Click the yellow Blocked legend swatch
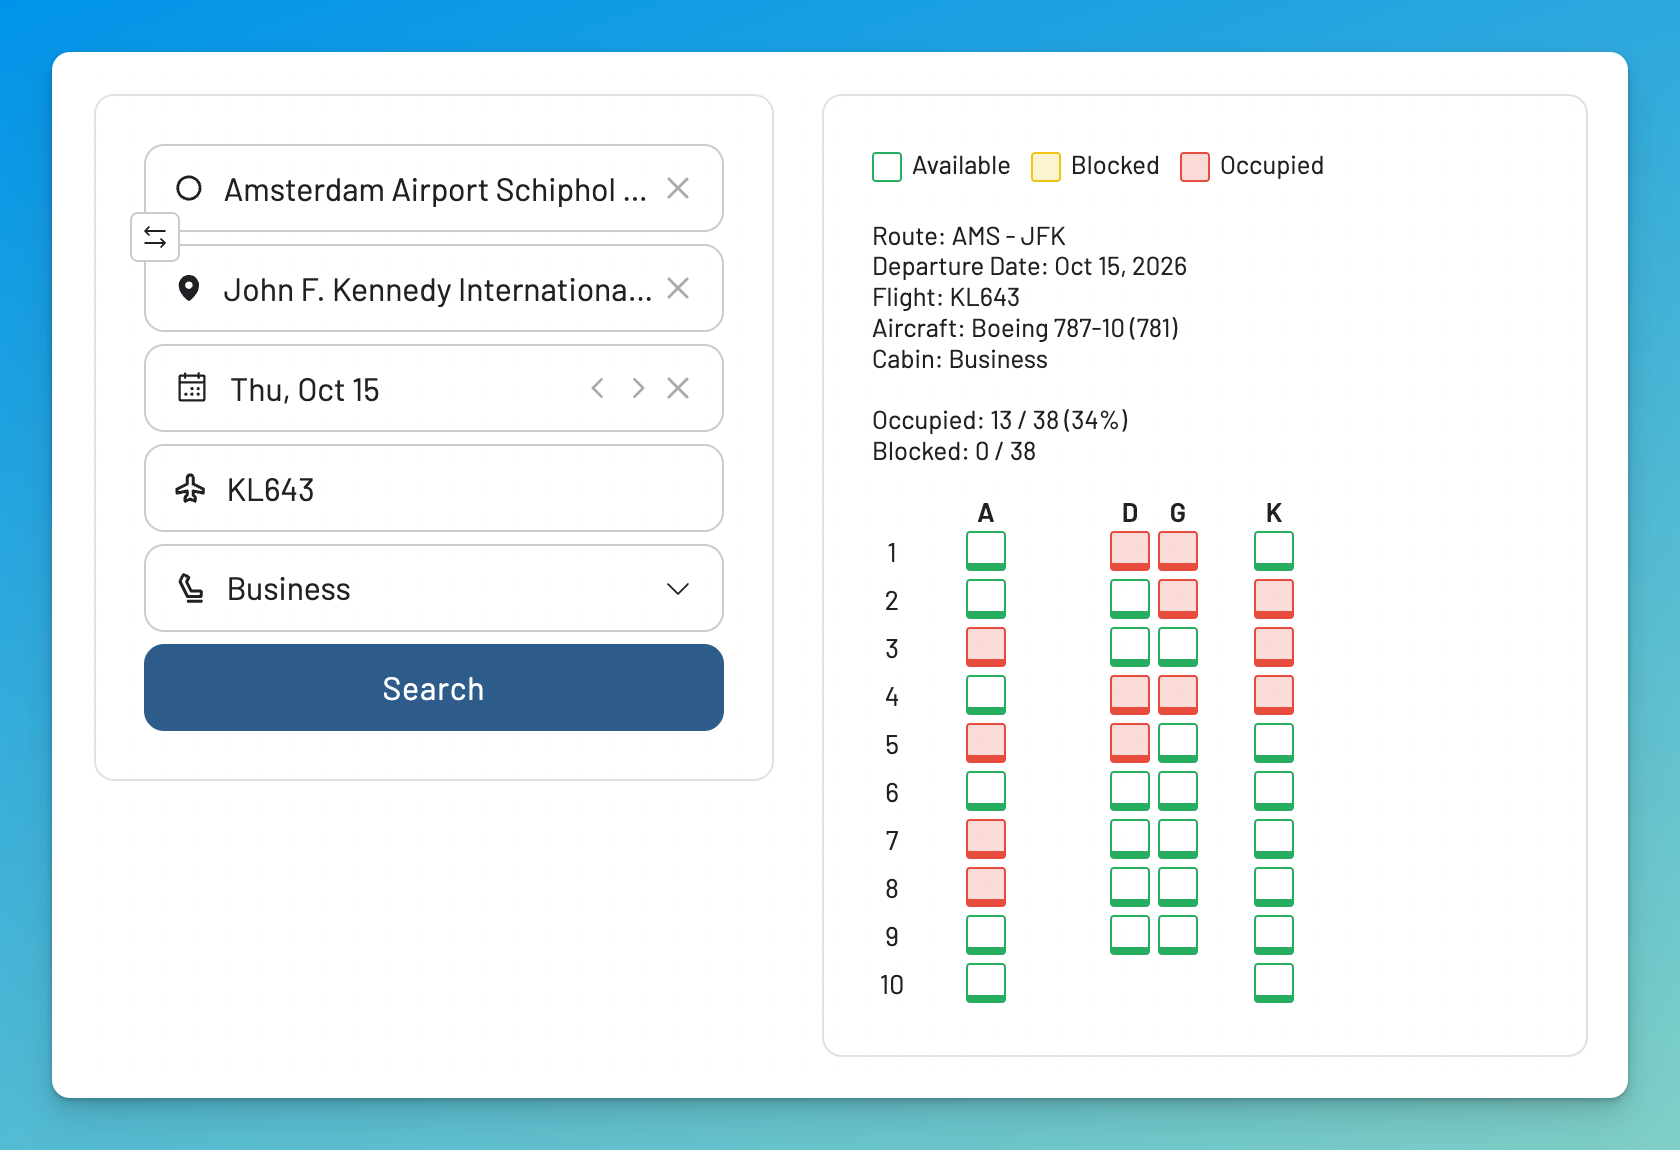 click(1046, 166)
